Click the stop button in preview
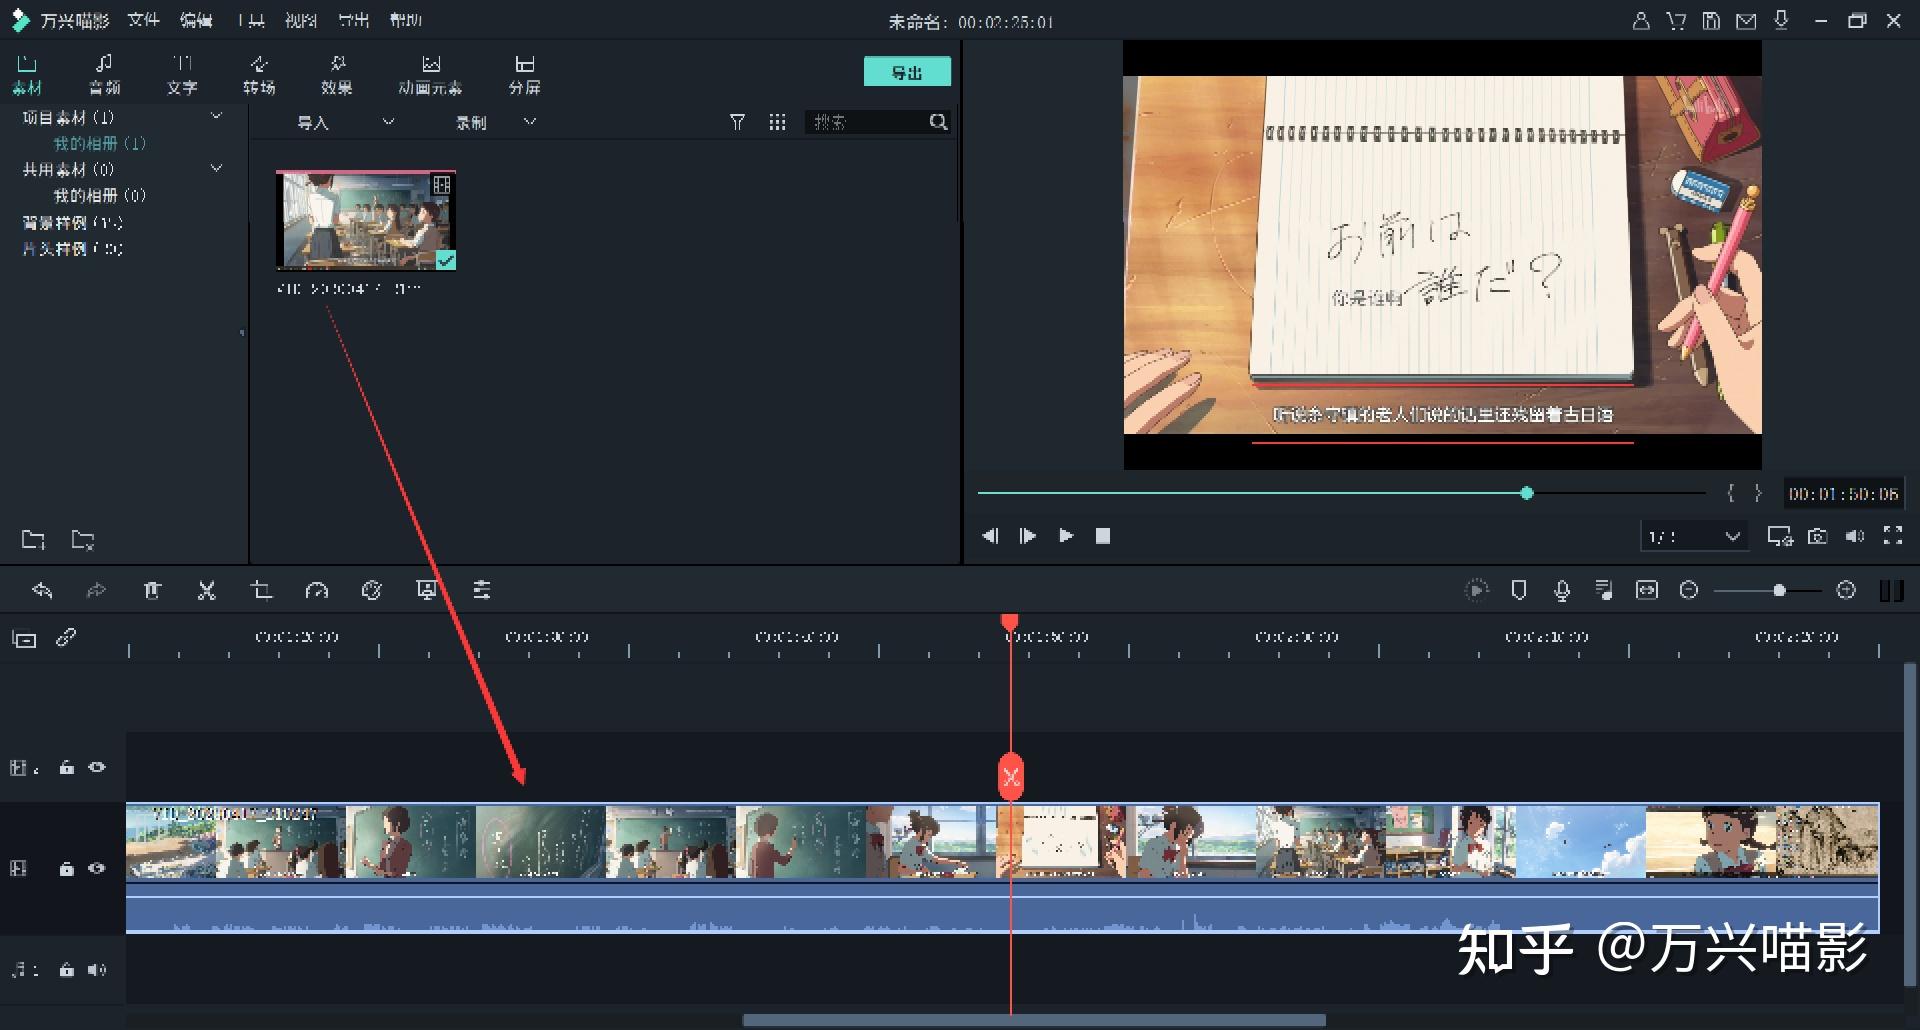The image size is (1920, 1030). coord(1103,536)
